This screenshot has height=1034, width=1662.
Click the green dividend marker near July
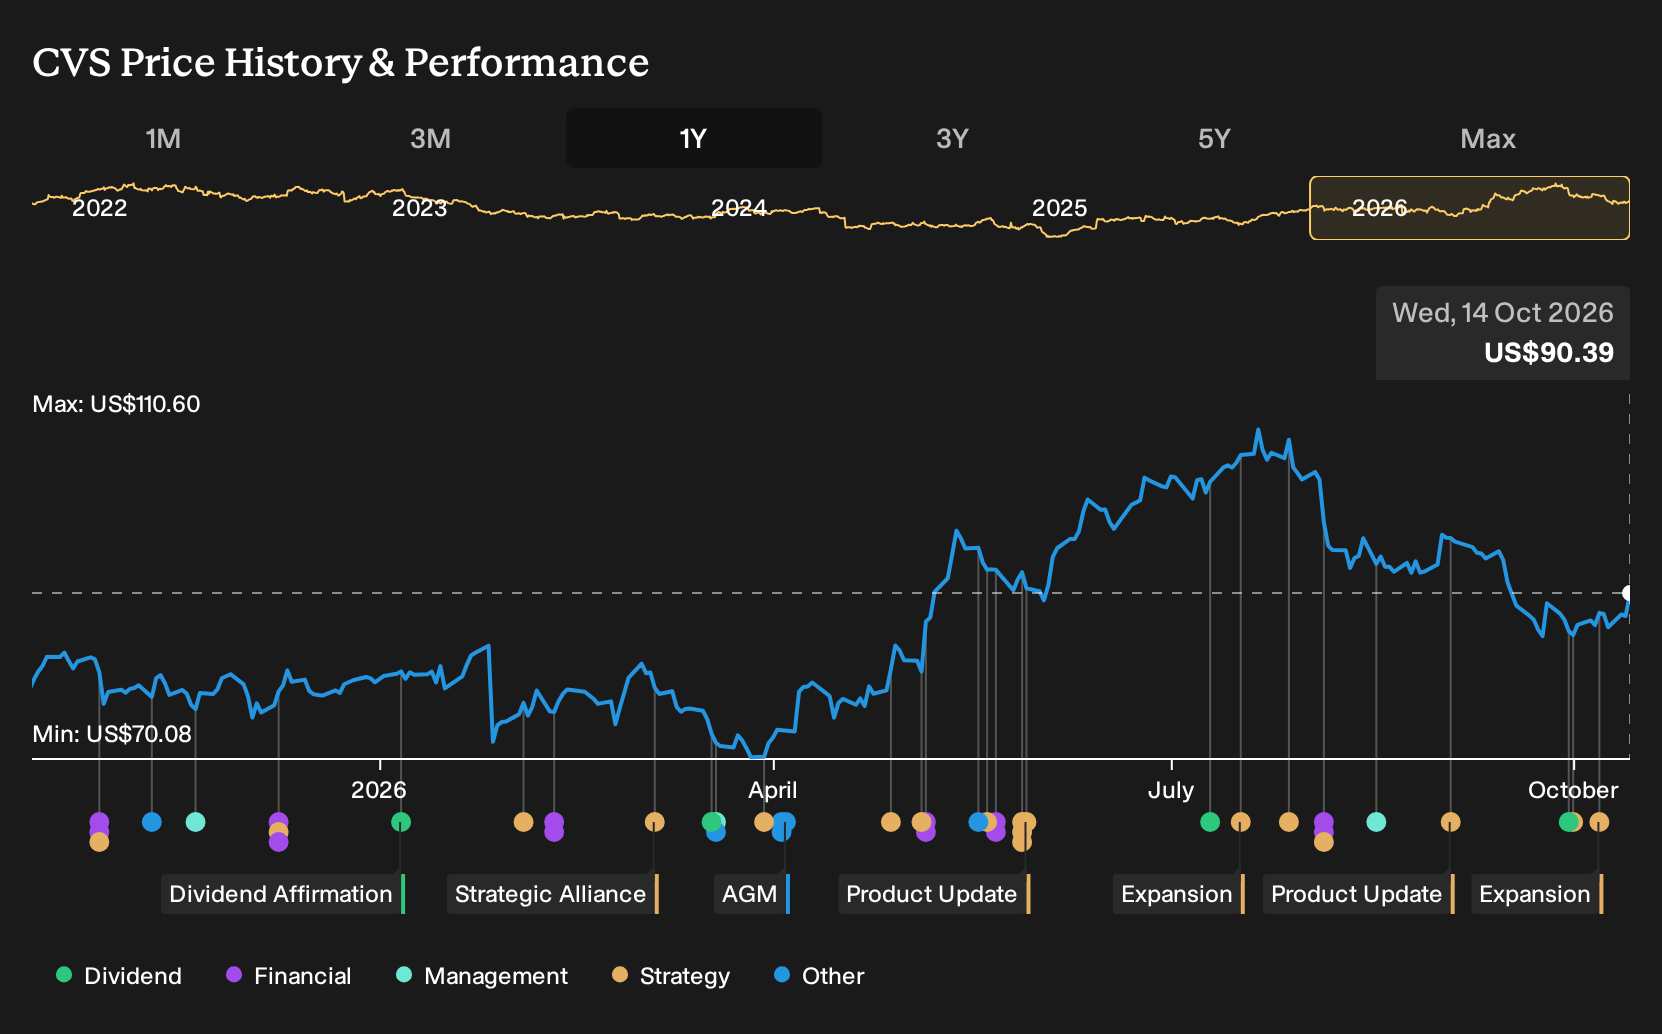tap(1210, 822)
